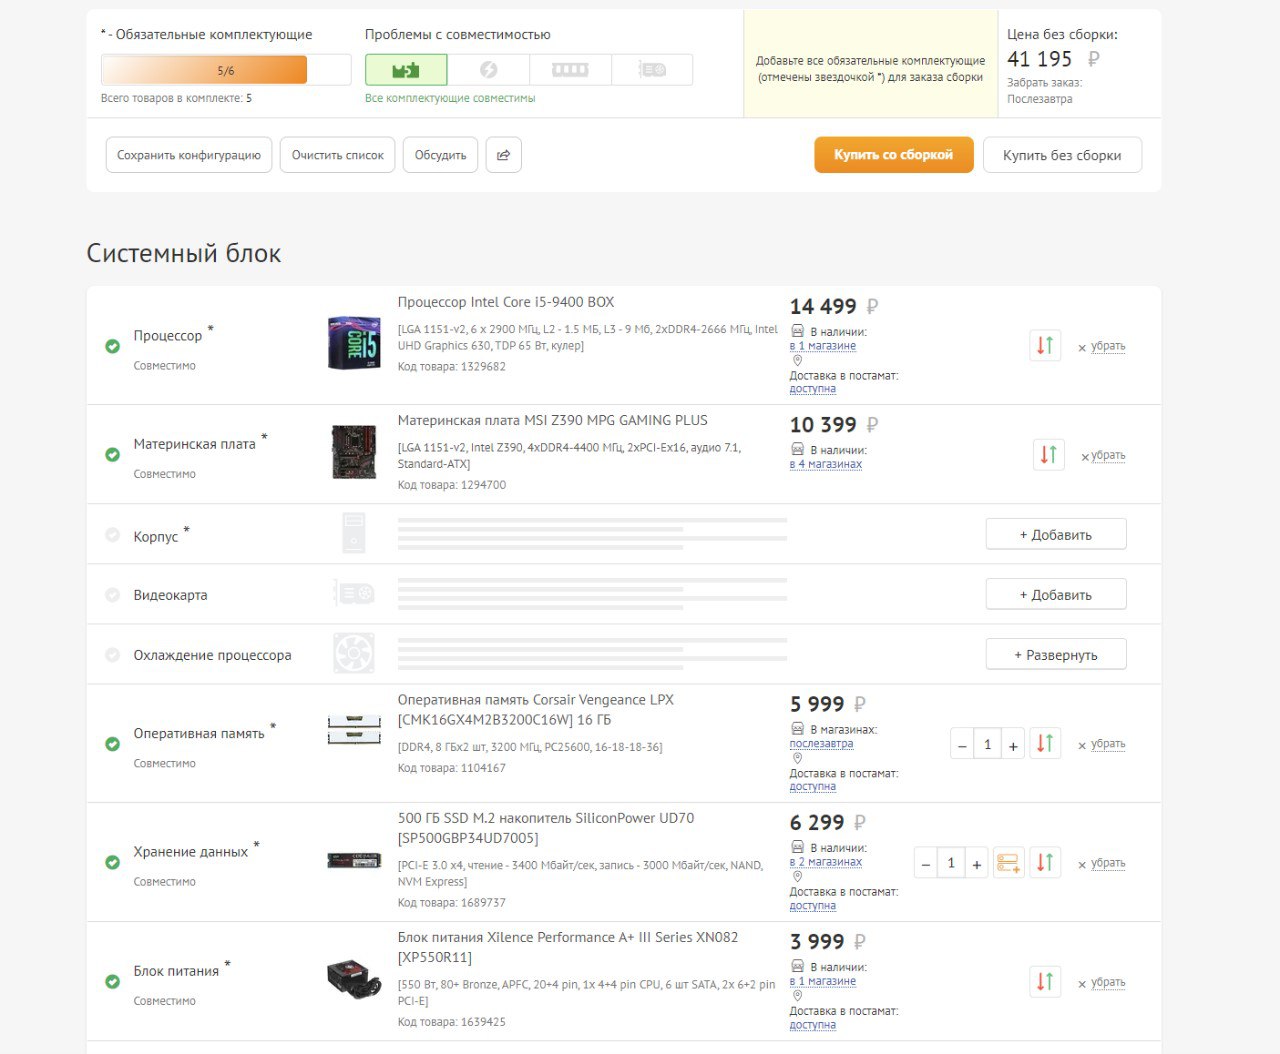Remove the Corsair memory with убрать
1280x1054 pixels.
[1108, 744]
